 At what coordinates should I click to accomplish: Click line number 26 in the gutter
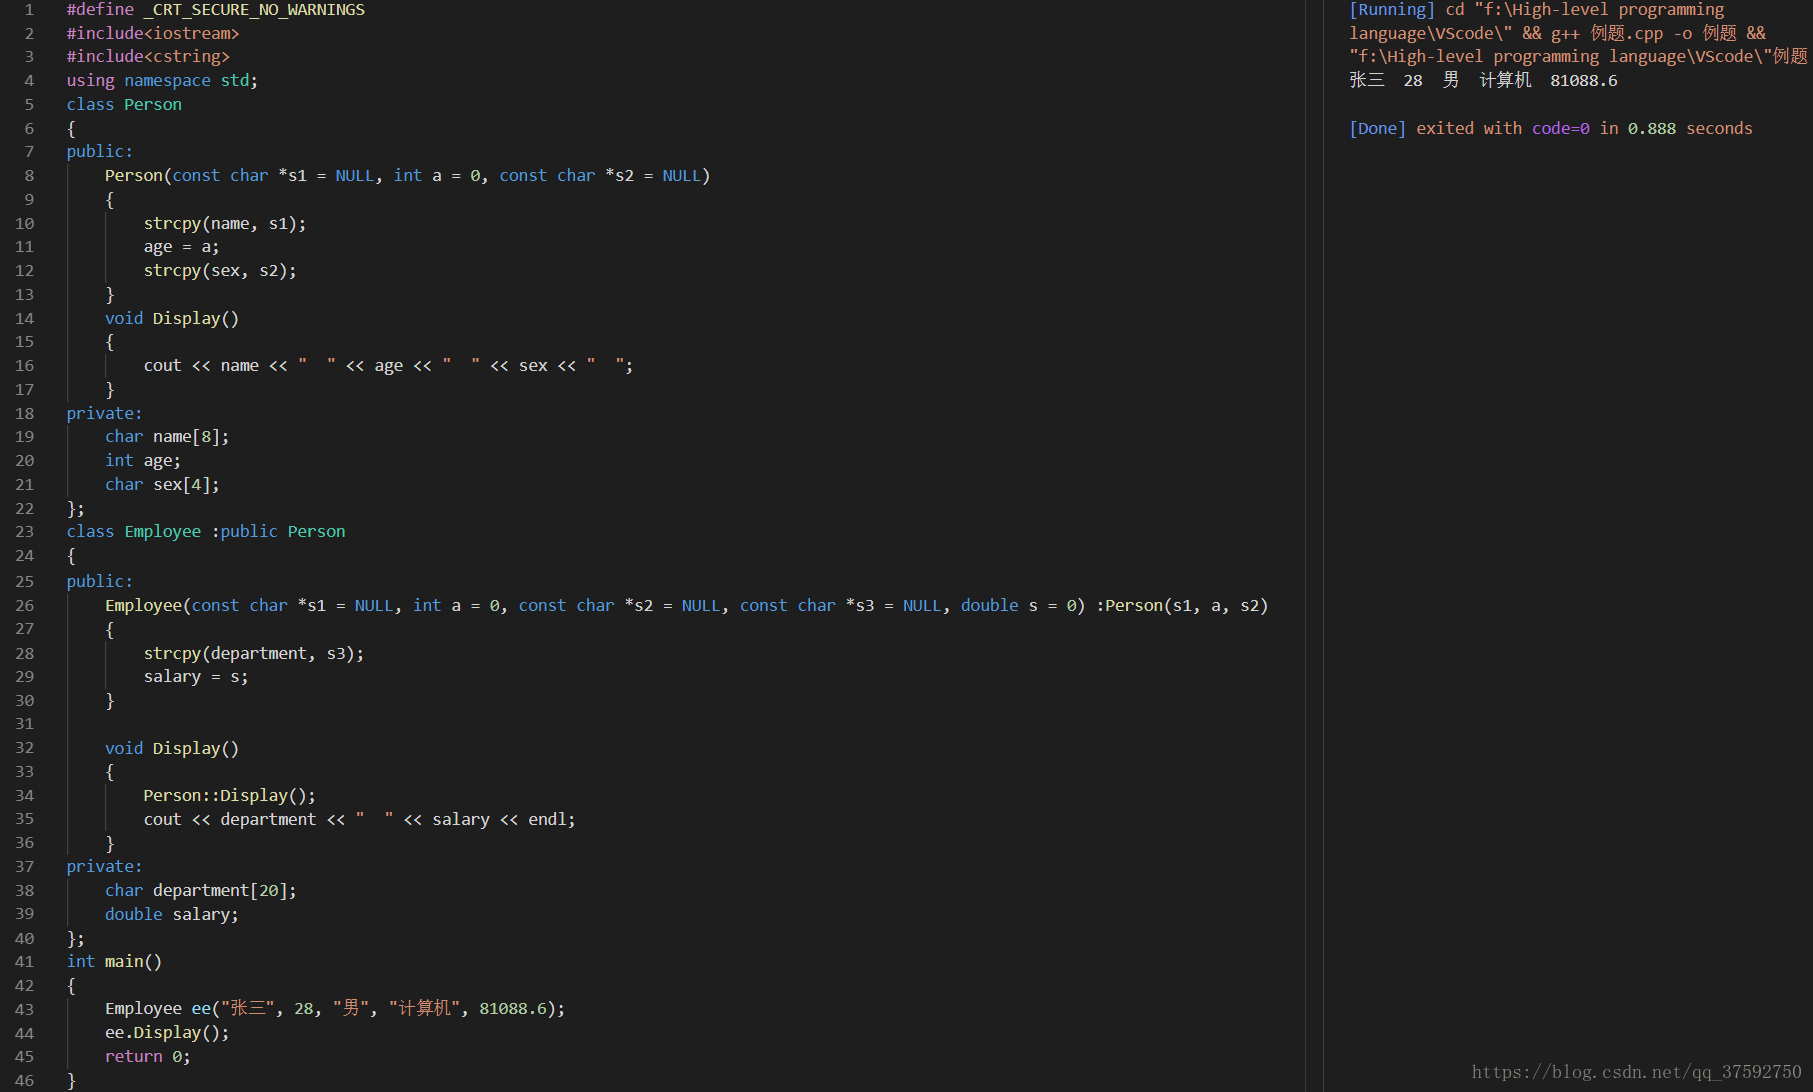click(x=24, y=606)
